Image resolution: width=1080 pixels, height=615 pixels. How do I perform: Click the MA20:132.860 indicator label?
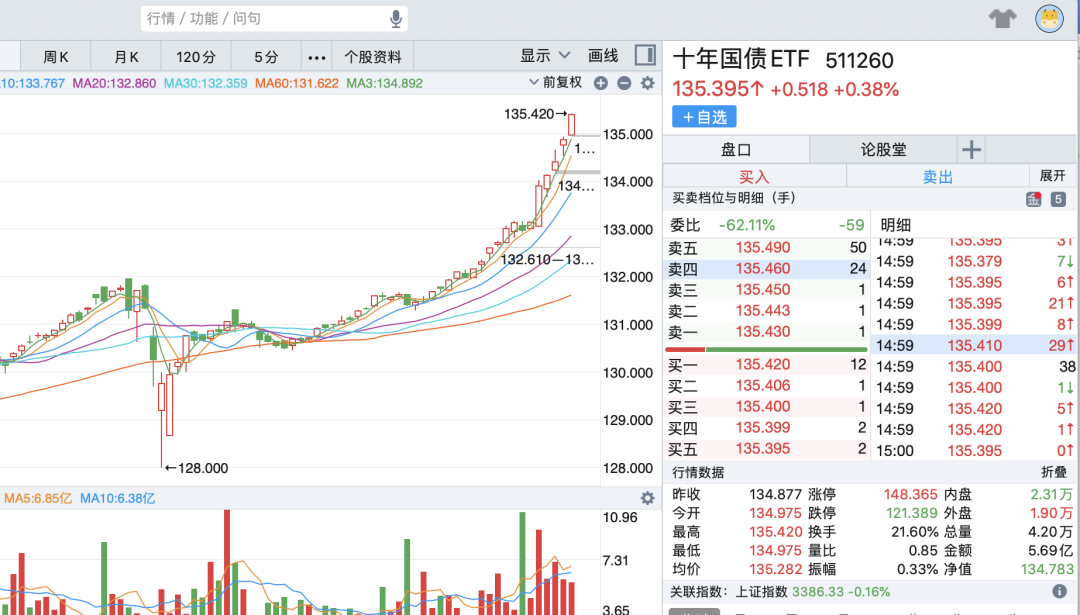tap(114, 83)
